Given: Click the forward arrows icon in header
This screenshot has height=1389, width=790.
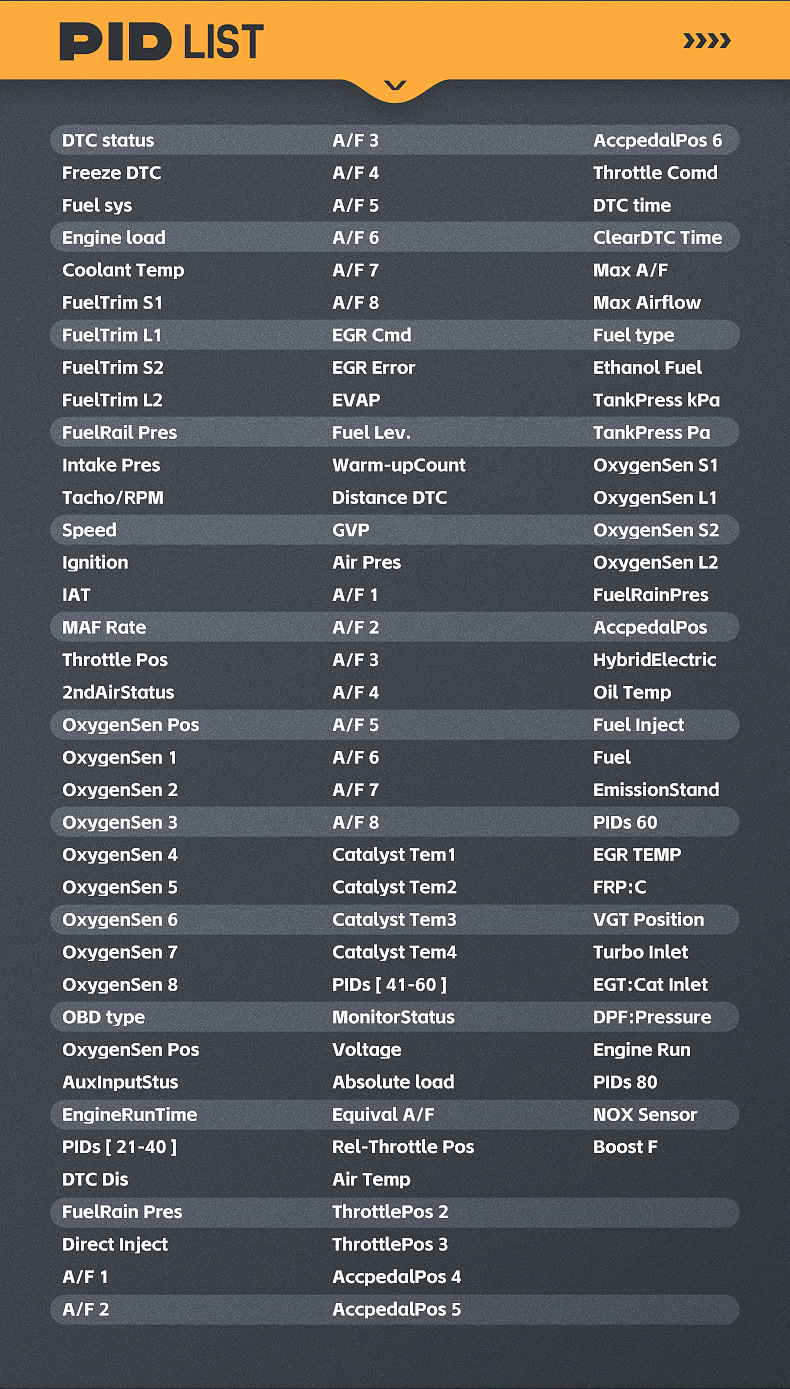Looking at the screenshot, I should [706, 41].
